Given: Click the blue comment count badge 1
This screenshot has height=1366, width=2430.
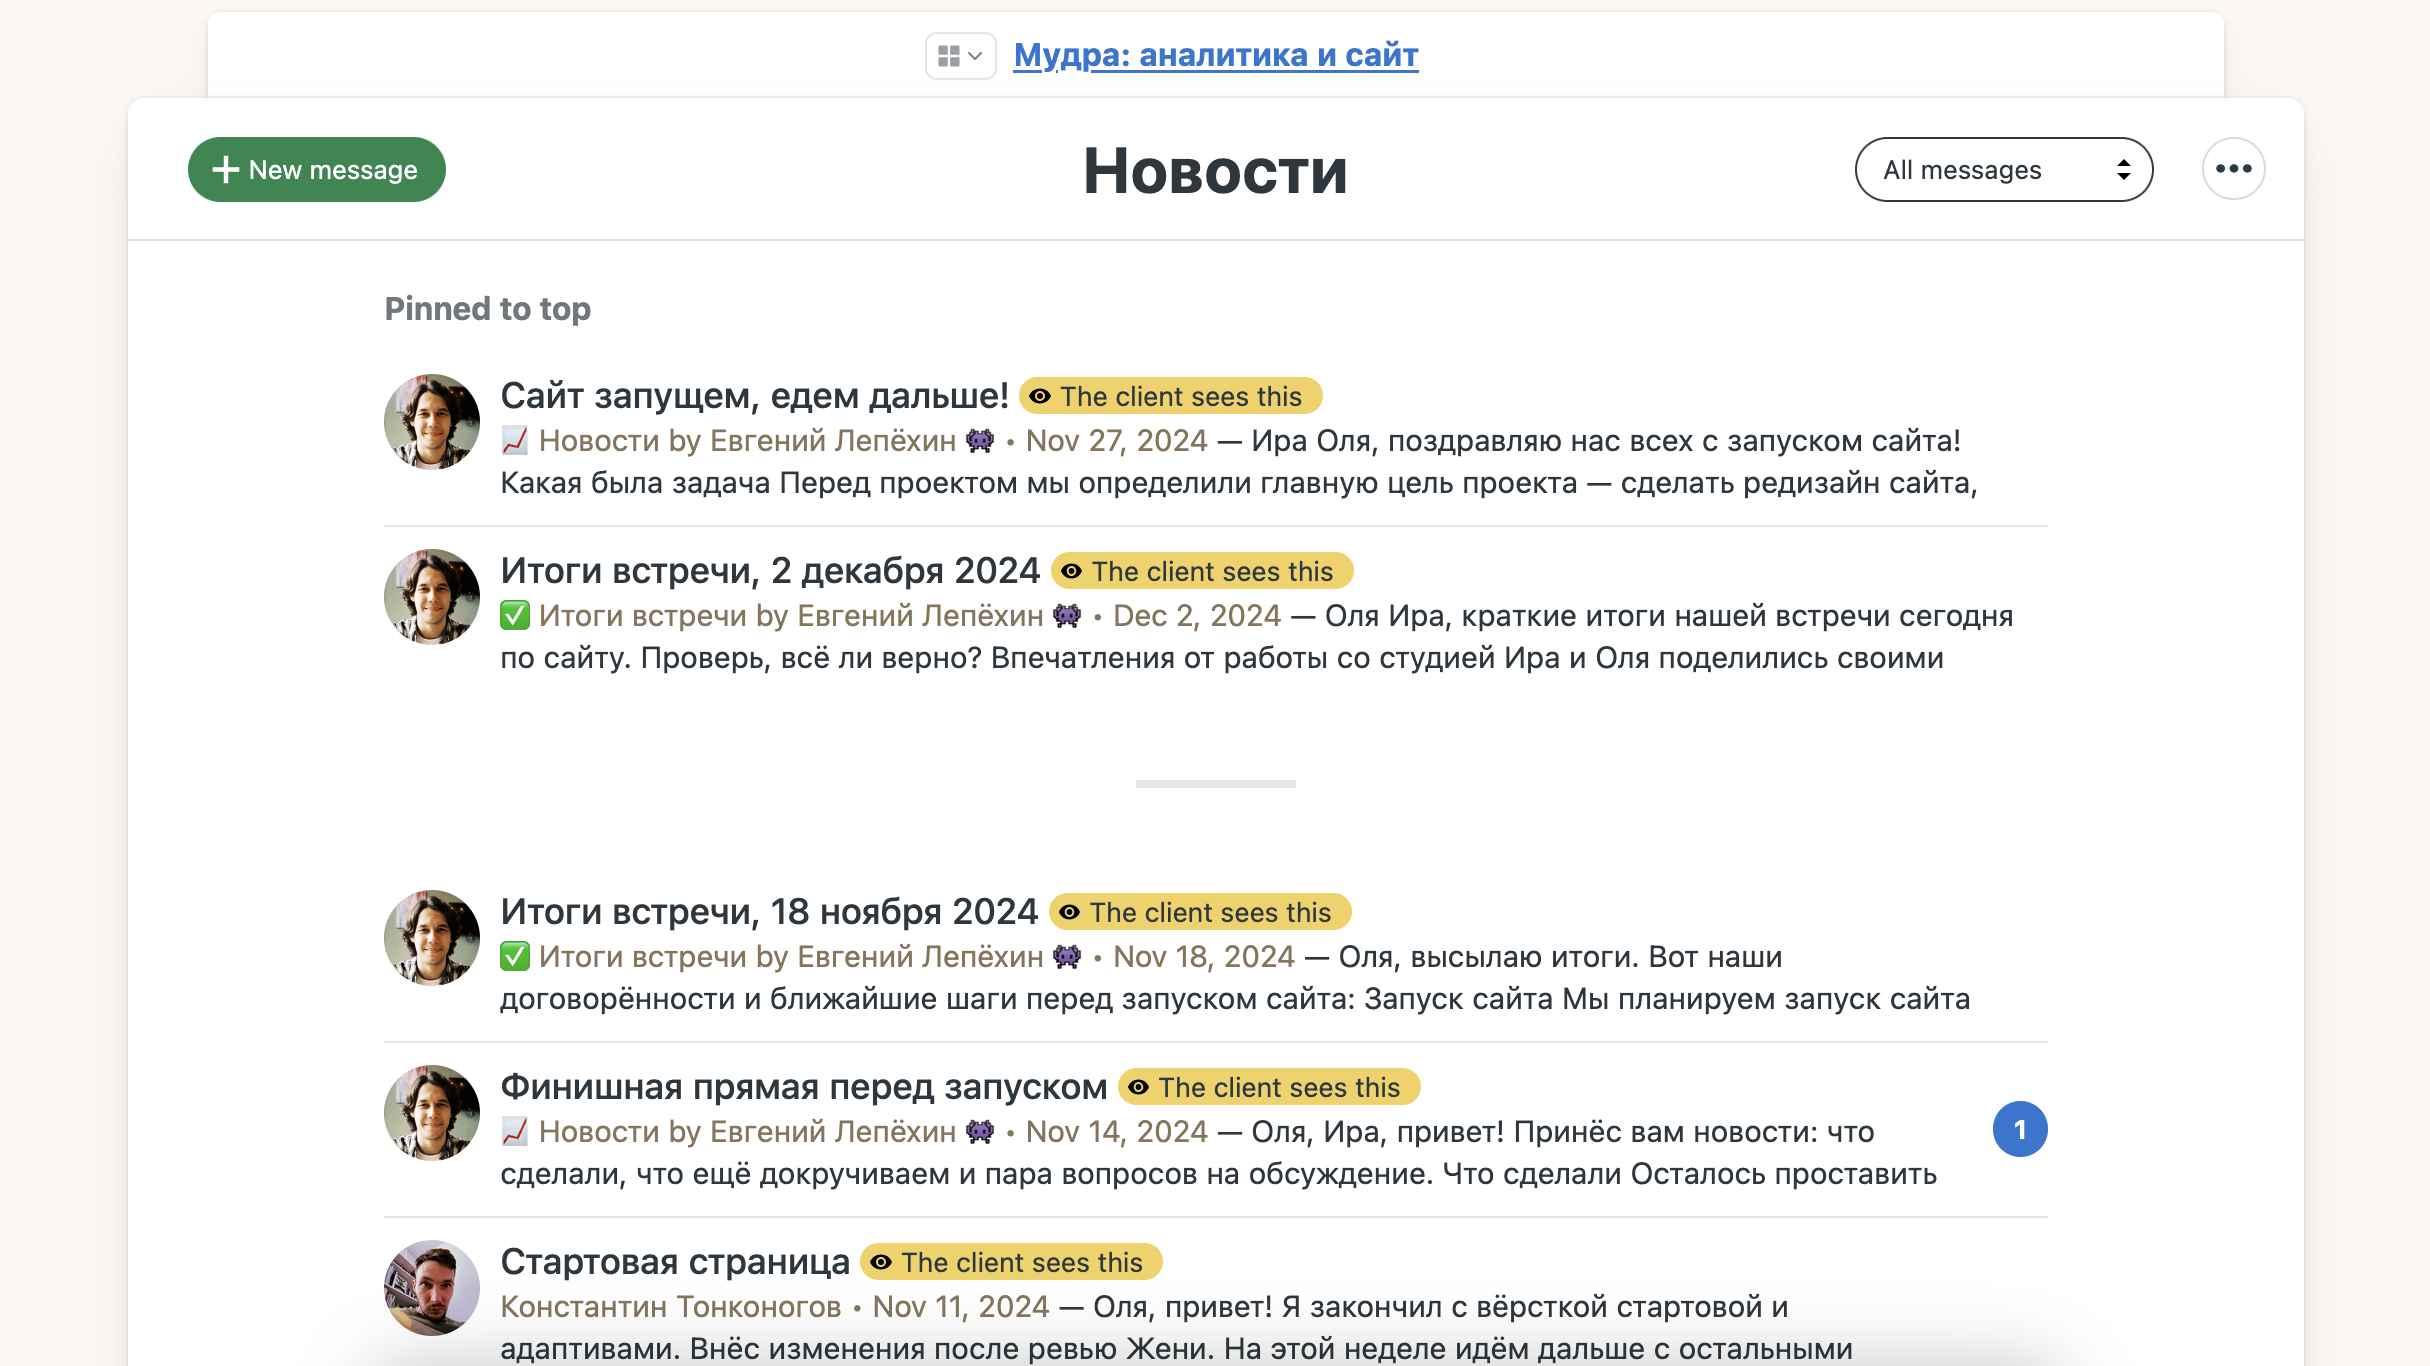Looking at the screenshot, I should click(2019, 1130).
